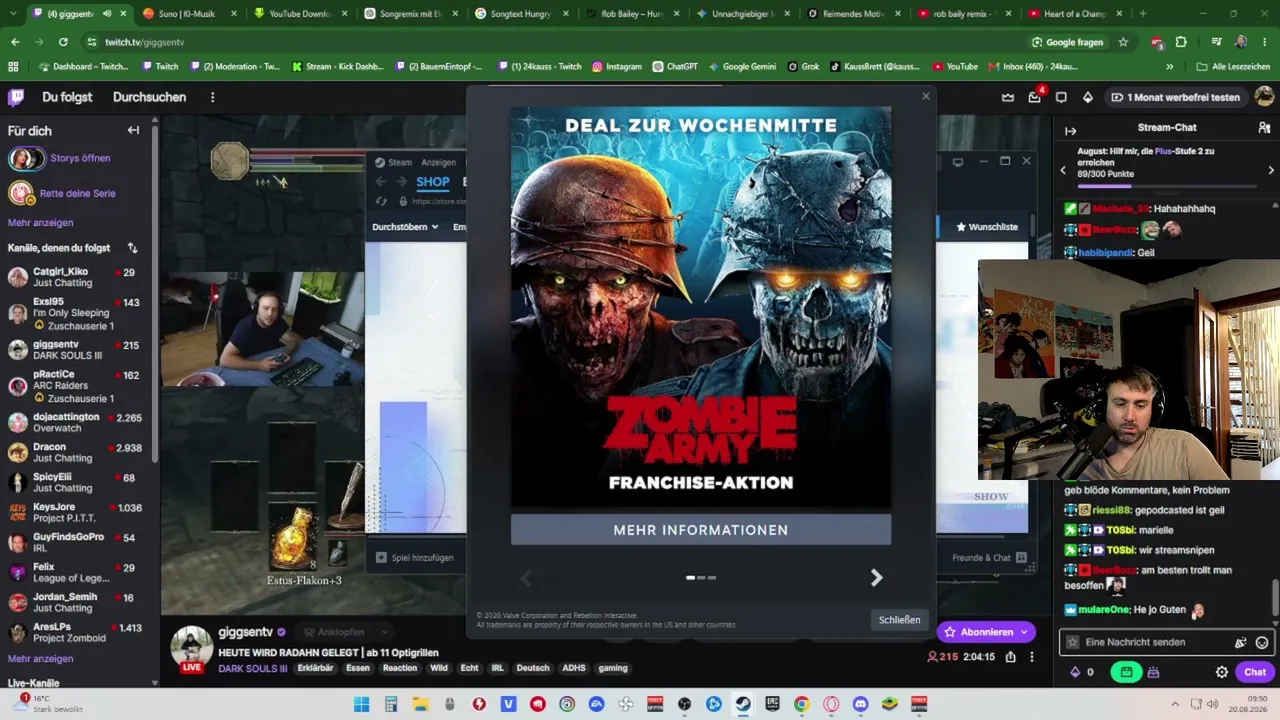Screen dimensions: 1280x720
Task: Open the whispers speech-bubble icon
Action: click(1061, 97)
